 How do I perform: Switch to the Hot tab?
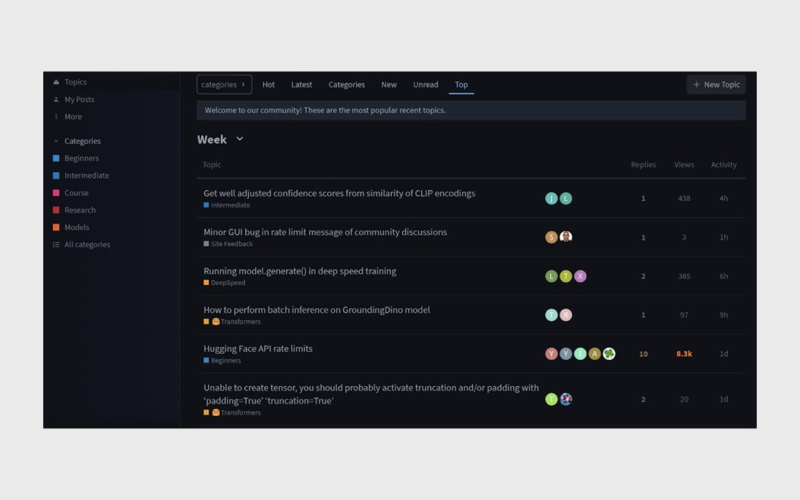[x=268, y=85]
